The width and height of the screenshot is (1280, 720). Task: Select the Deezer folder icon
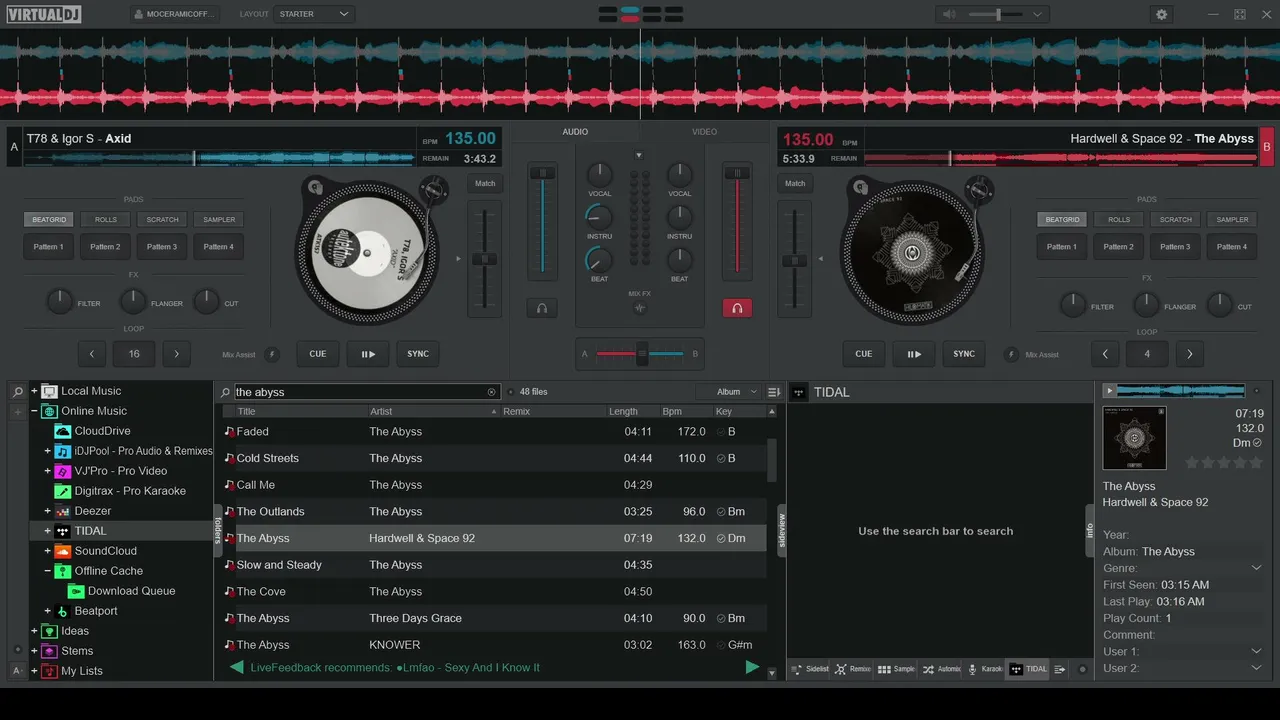click(x=62, y=511)
